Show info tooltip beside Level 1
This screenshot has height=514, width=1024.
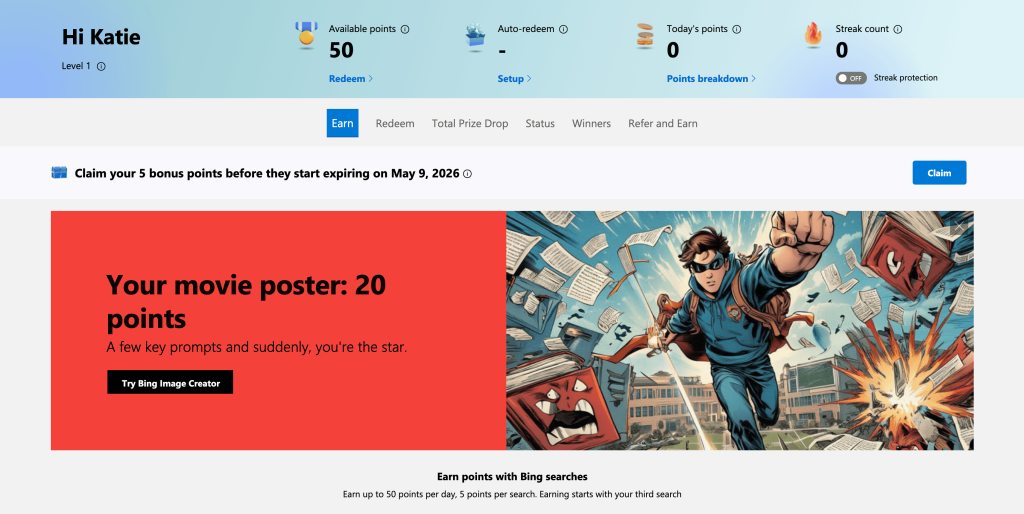point(101,67)
